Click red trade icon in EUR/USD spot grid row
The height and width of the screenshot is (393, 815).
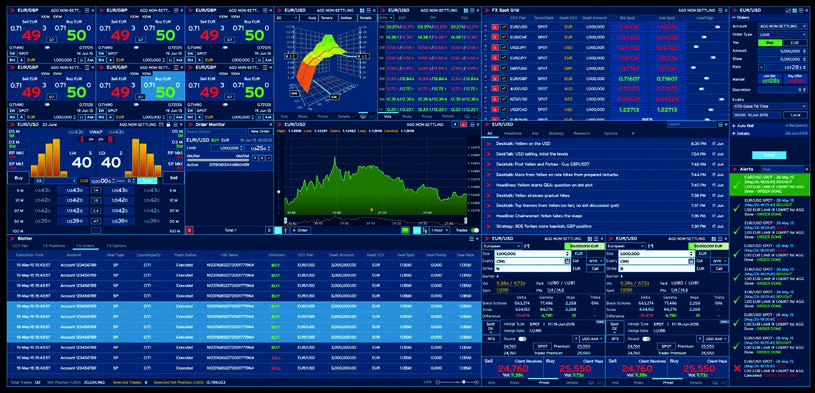495,26
